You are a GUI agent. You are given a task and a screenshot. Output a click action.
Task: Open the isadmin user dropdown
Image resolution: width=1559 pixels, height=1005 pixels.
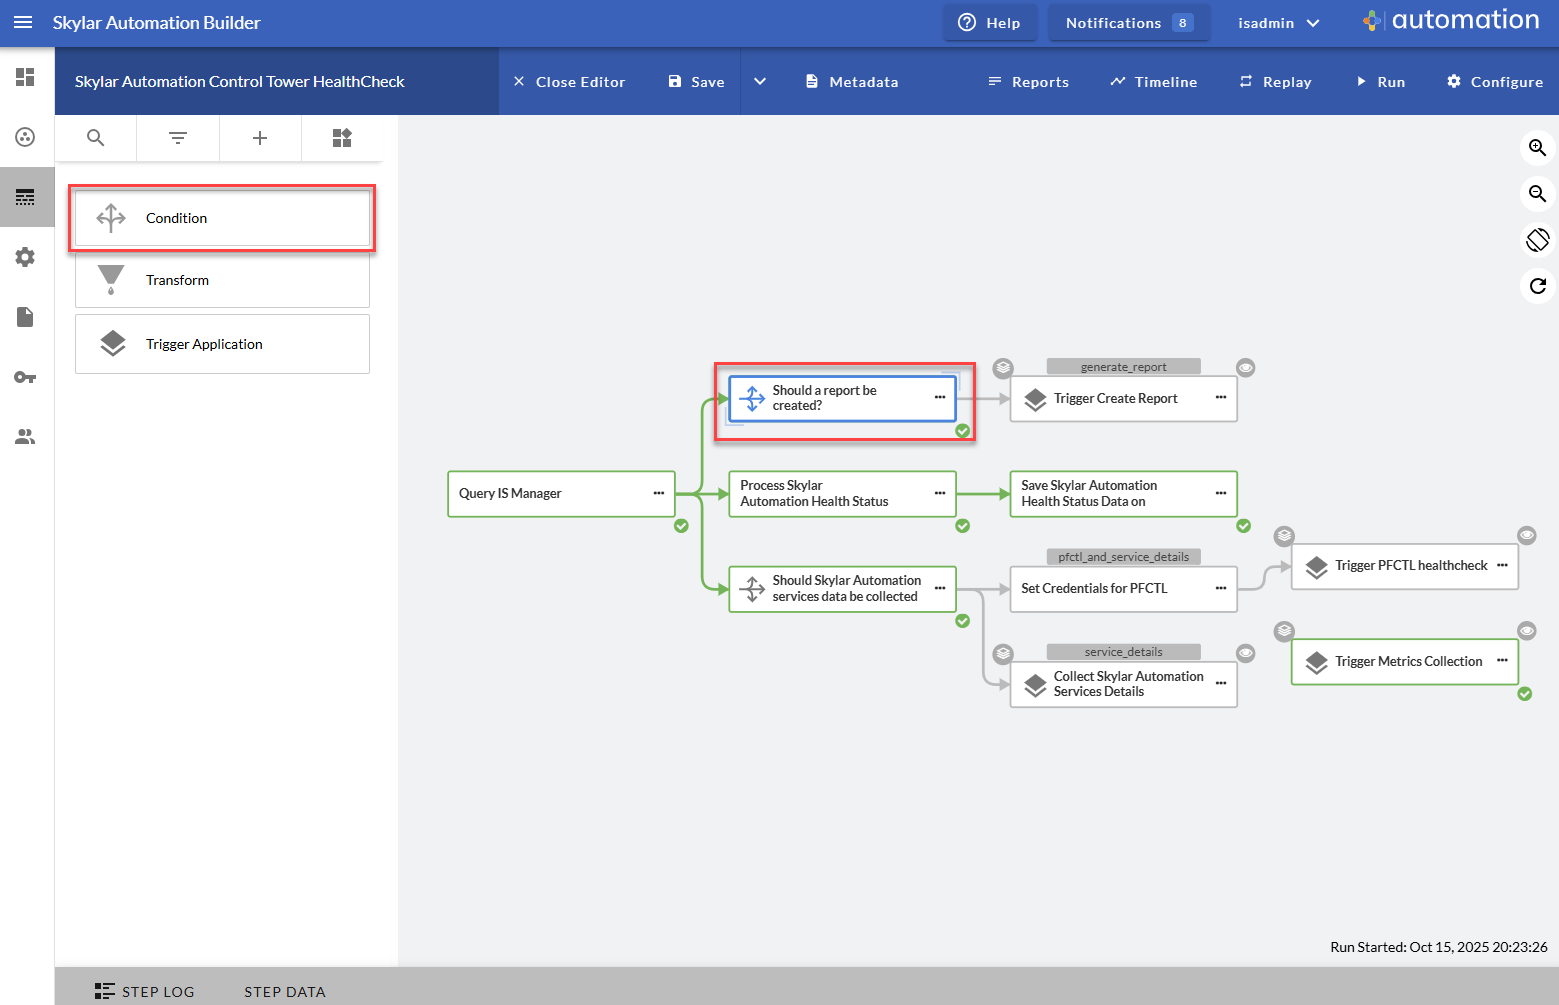[1278, 23]
